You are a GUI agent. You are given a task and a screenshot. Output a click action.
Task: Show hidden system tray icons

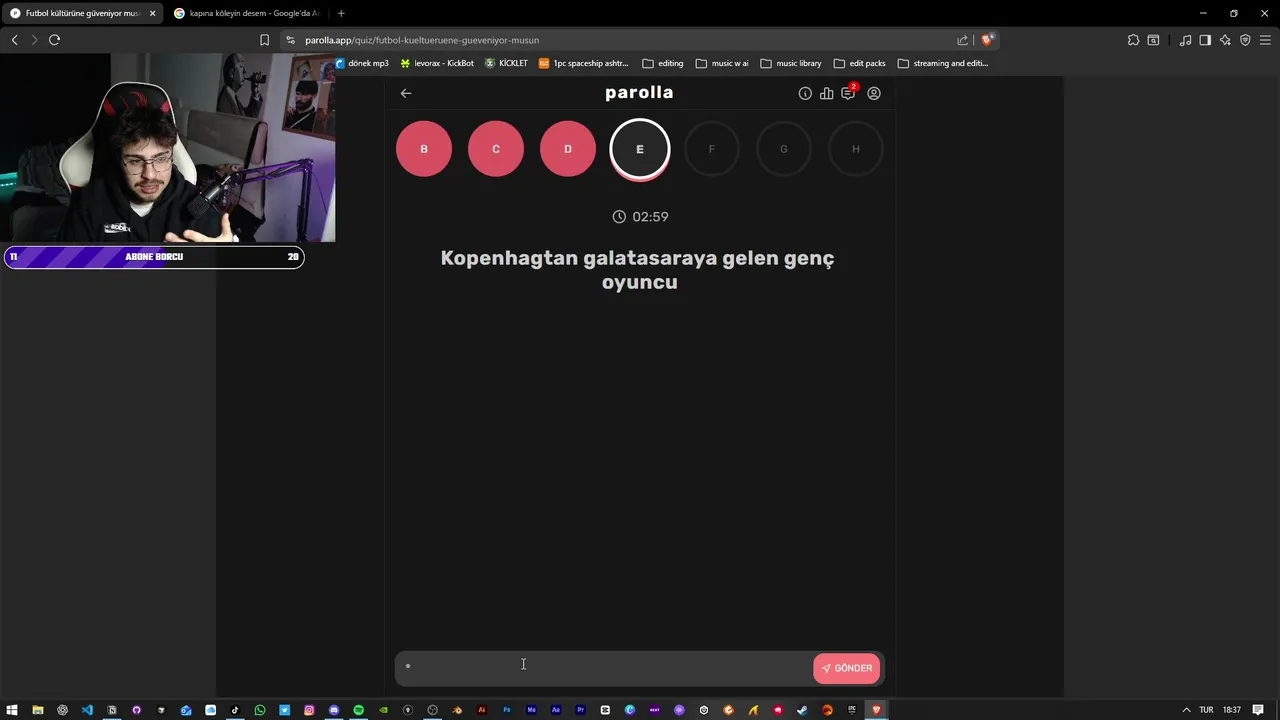1186,710
